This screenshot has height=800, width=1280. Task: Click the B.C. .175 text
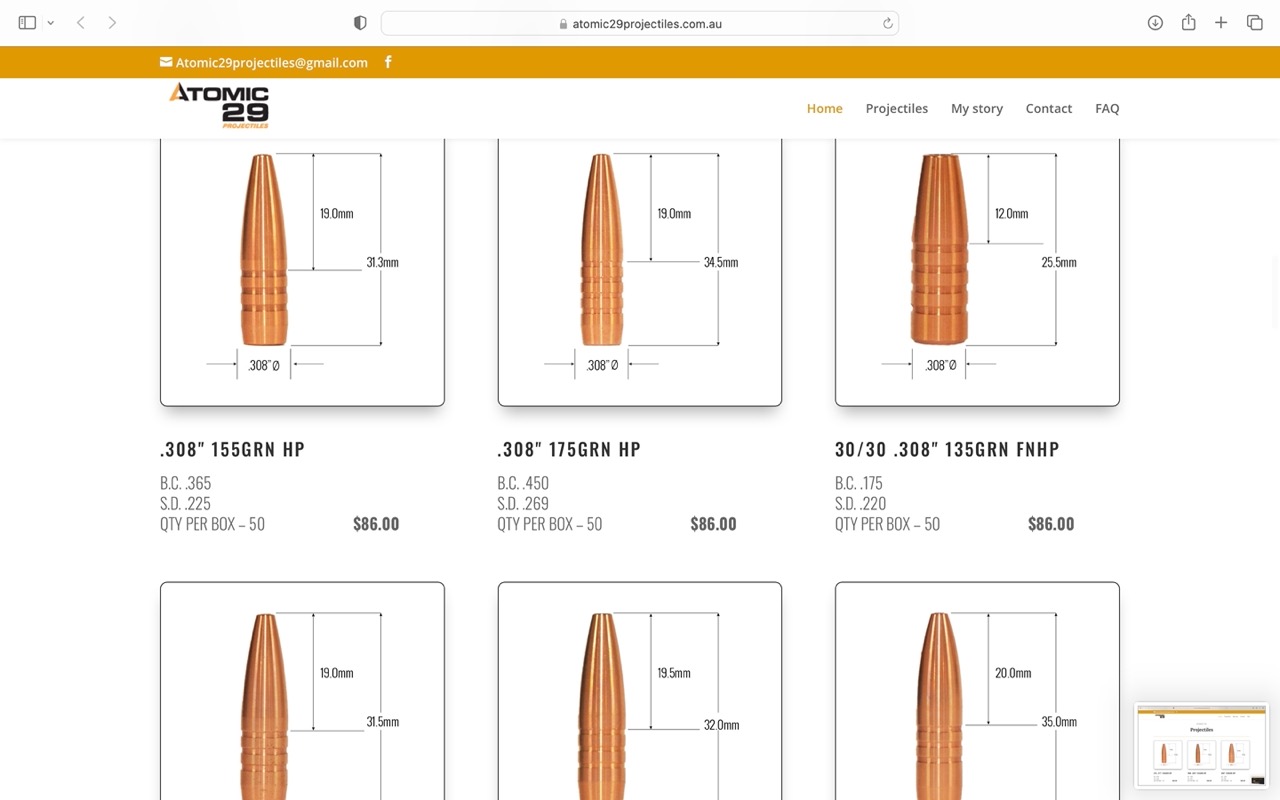[x=859, y=483]
